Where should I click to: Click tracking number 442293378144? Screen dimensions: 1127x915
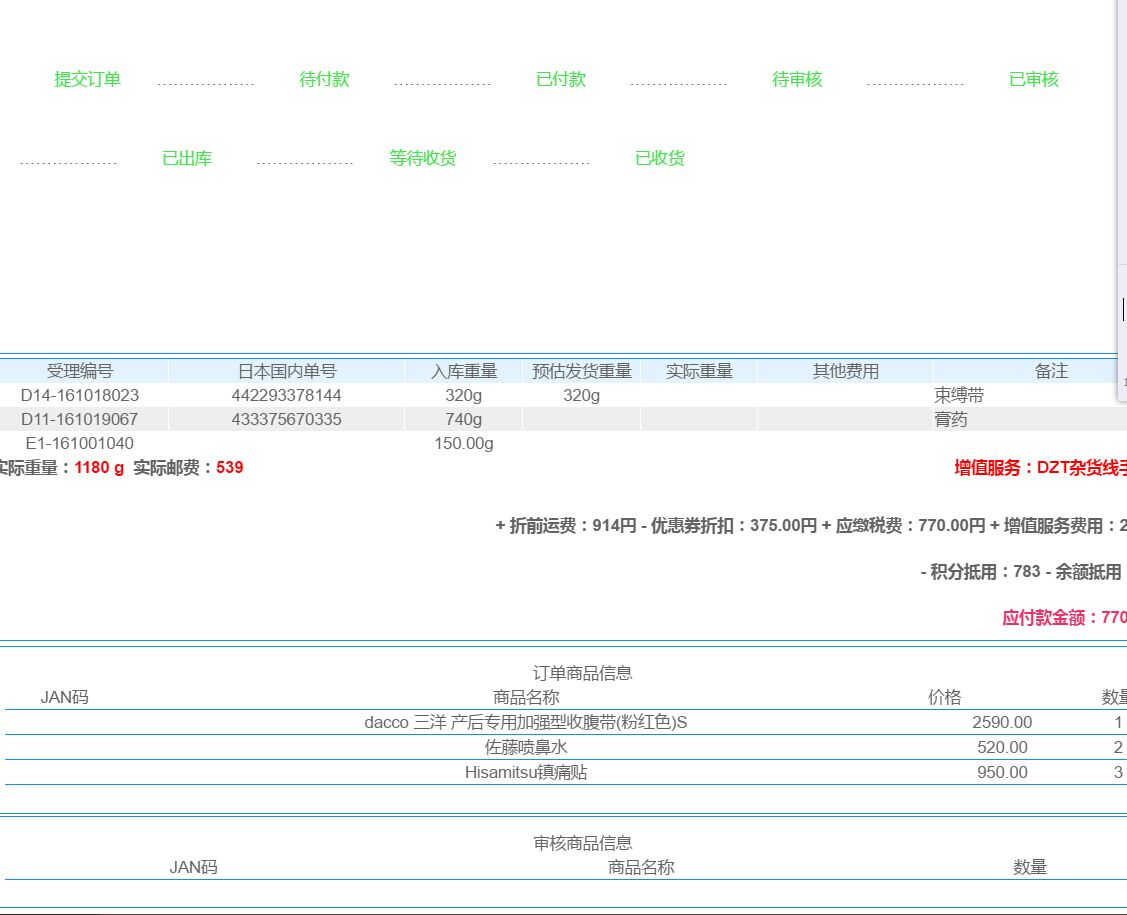point(287,395)
